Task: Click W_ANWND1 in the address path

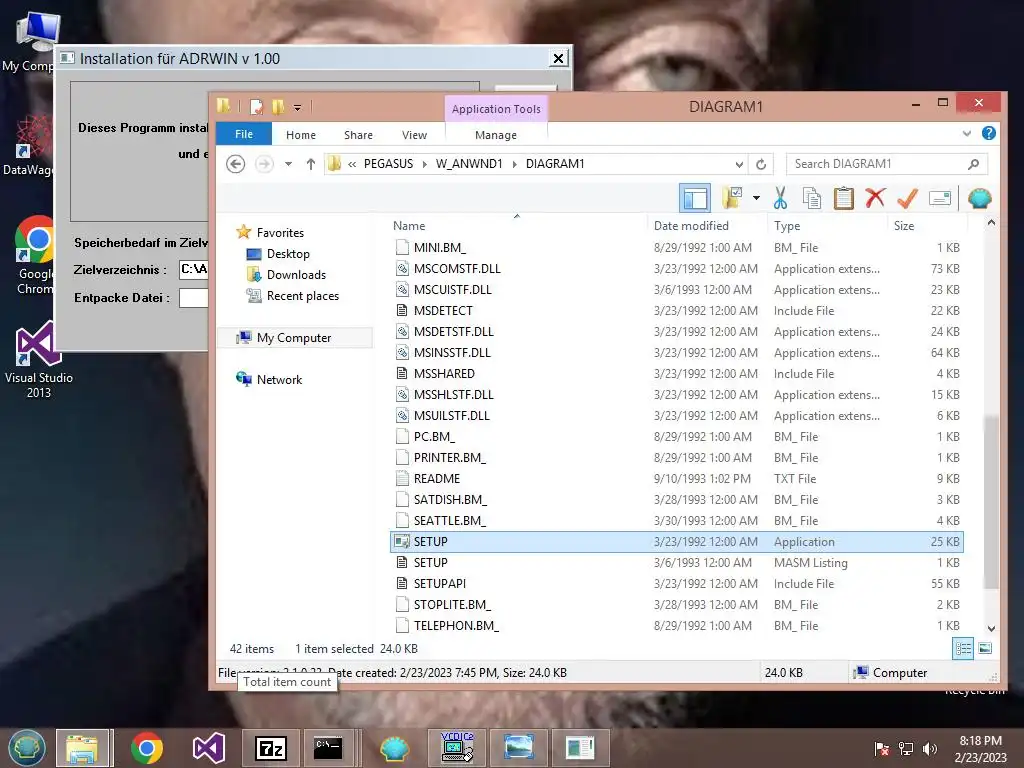Action: [469, 164]
